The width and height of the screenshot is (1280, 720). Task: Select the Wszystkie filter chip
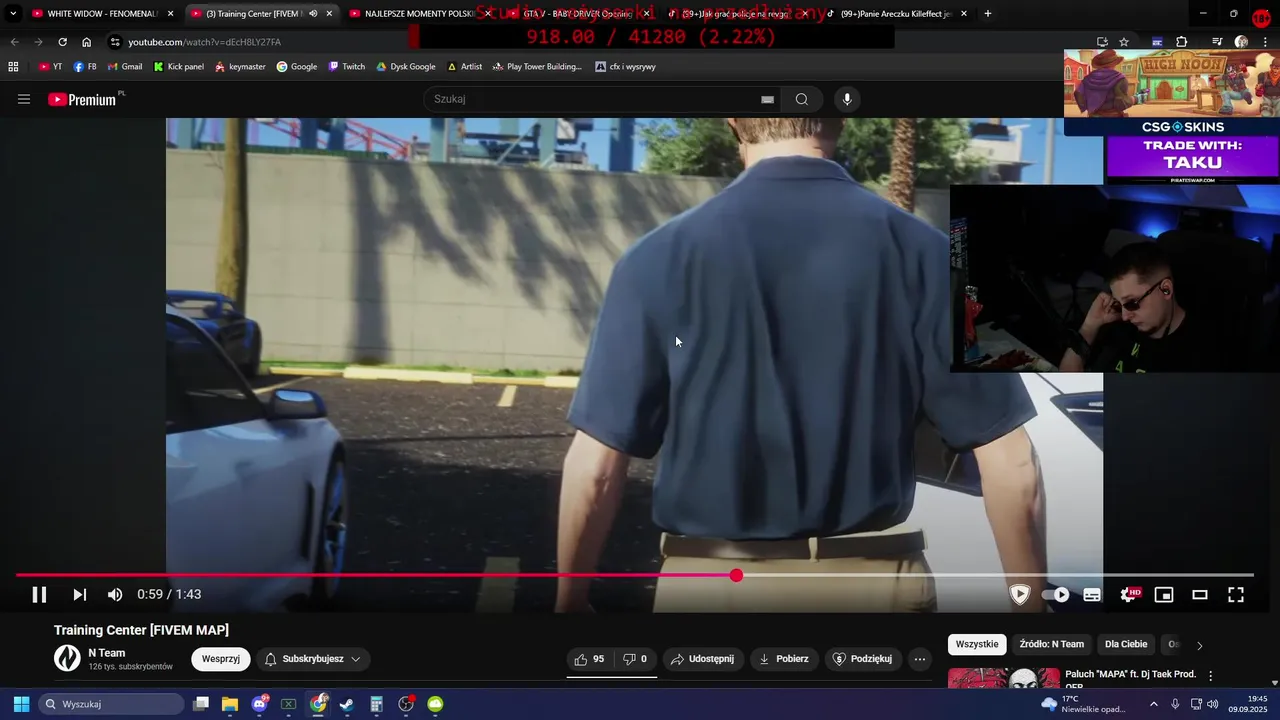tap(977, 644)
